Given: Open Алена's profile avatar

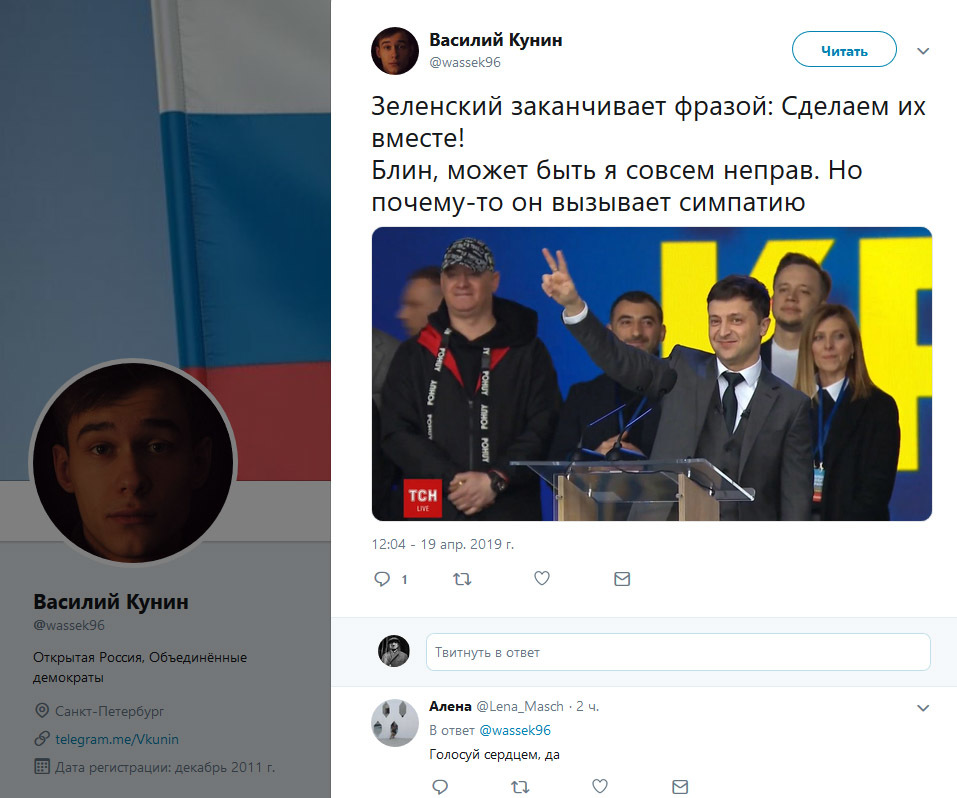Looking at the screenshot, I should (394, 722).
